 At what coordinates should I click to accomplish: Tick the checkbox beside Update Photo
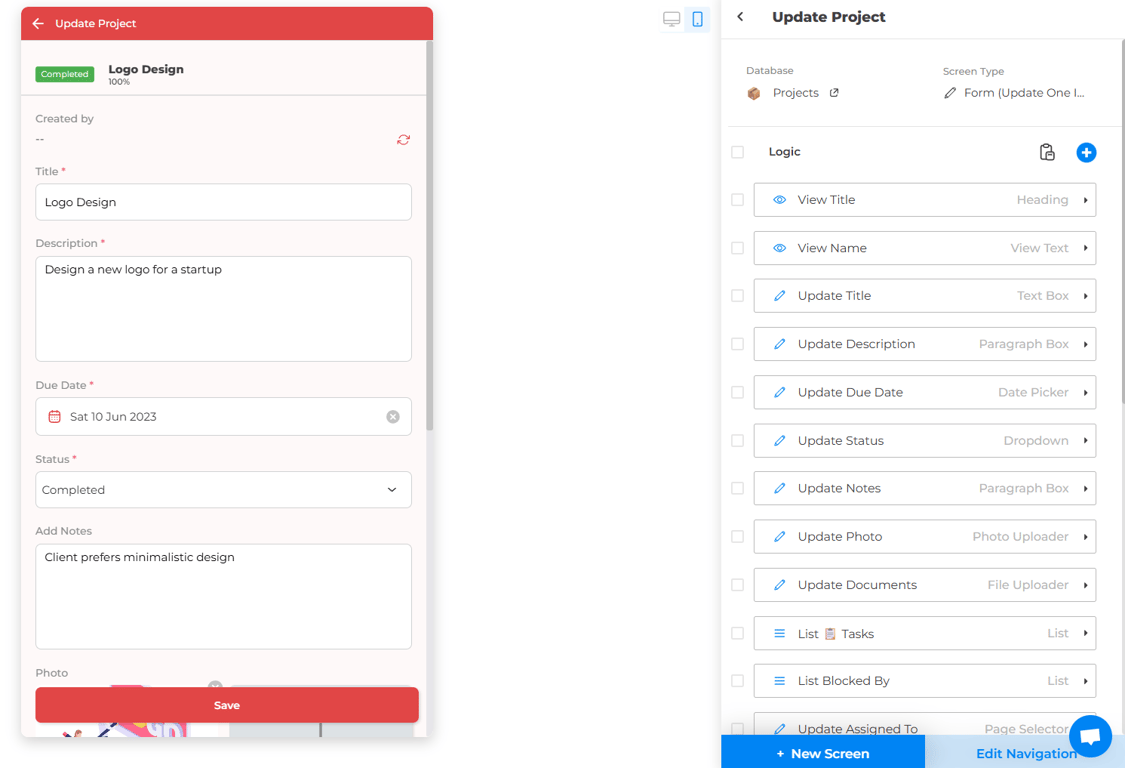pos(738,536)
